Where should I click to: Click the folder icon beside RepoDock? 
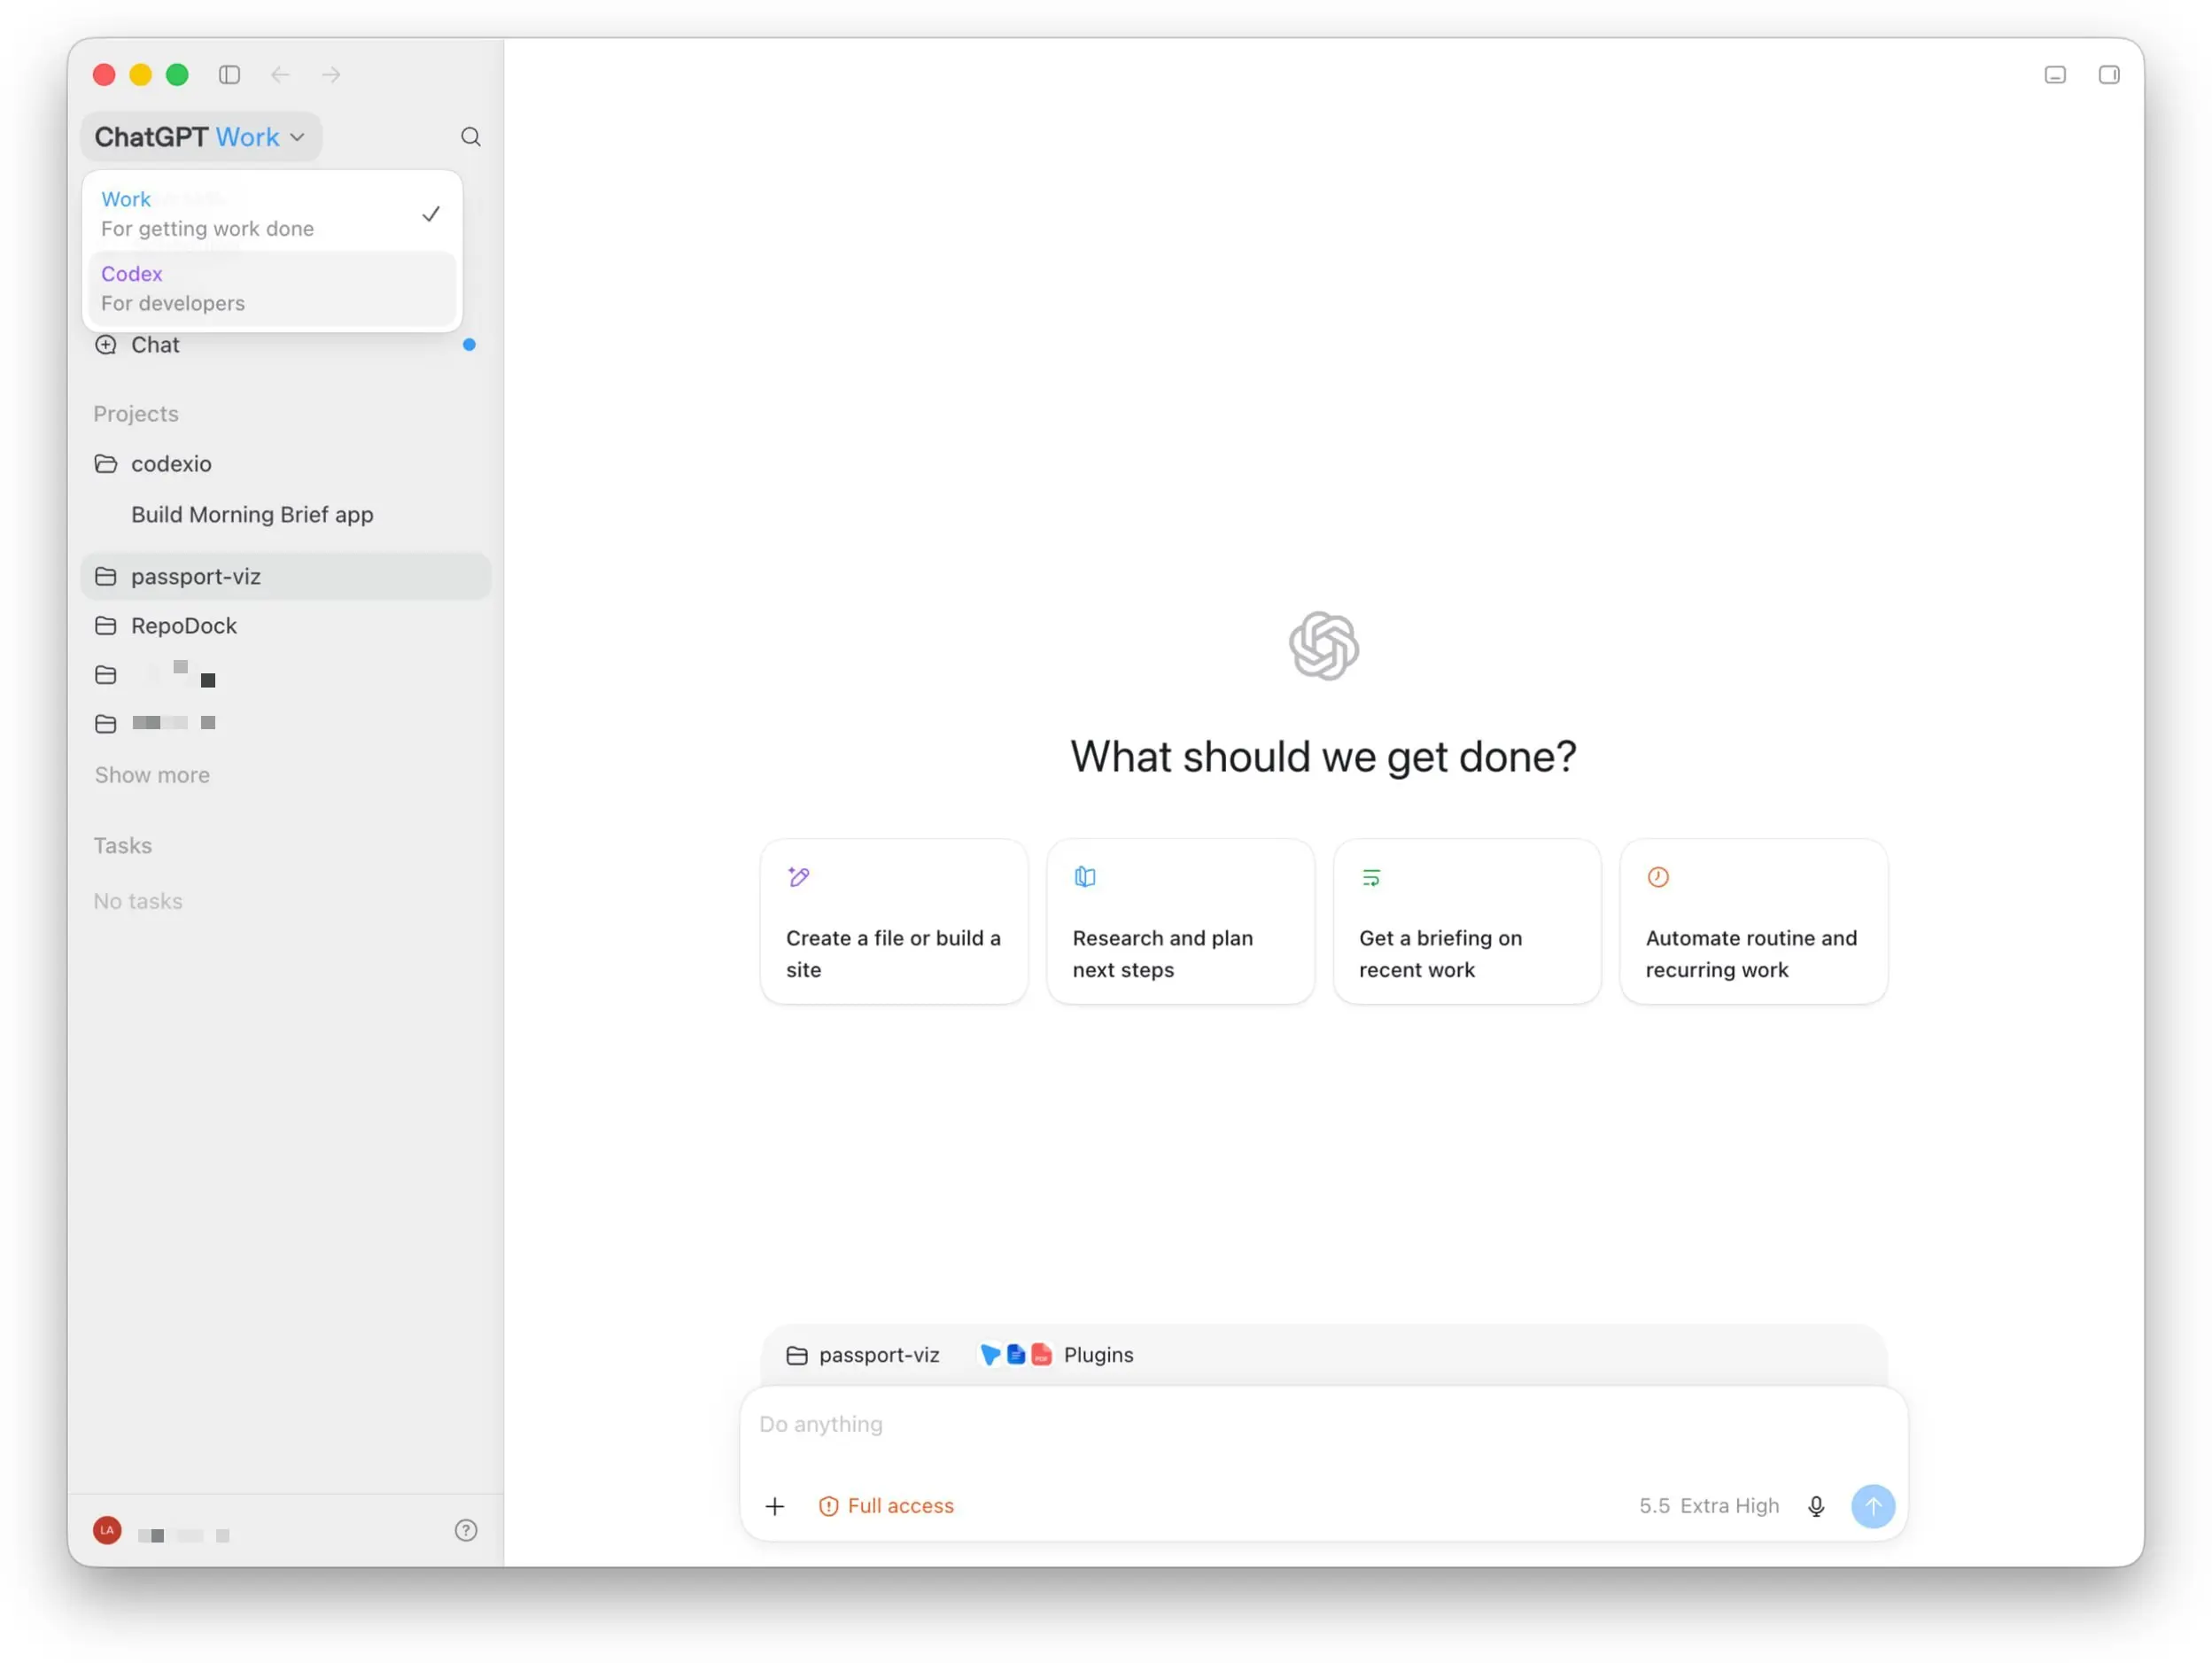click(x=105, y=626)
